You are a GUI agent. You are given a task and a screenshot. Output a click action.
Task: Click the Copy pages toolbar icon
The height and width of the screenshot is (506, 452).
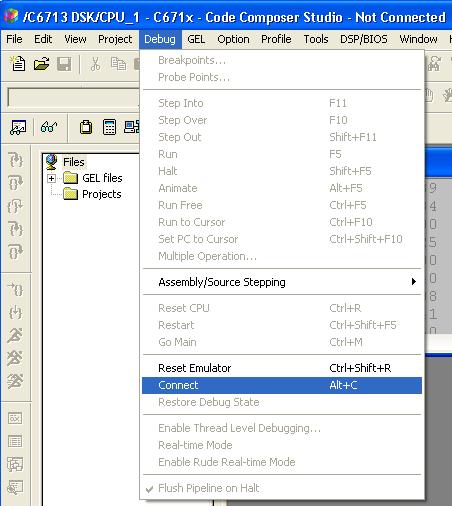pyautogui.click(x=118, y=64)
